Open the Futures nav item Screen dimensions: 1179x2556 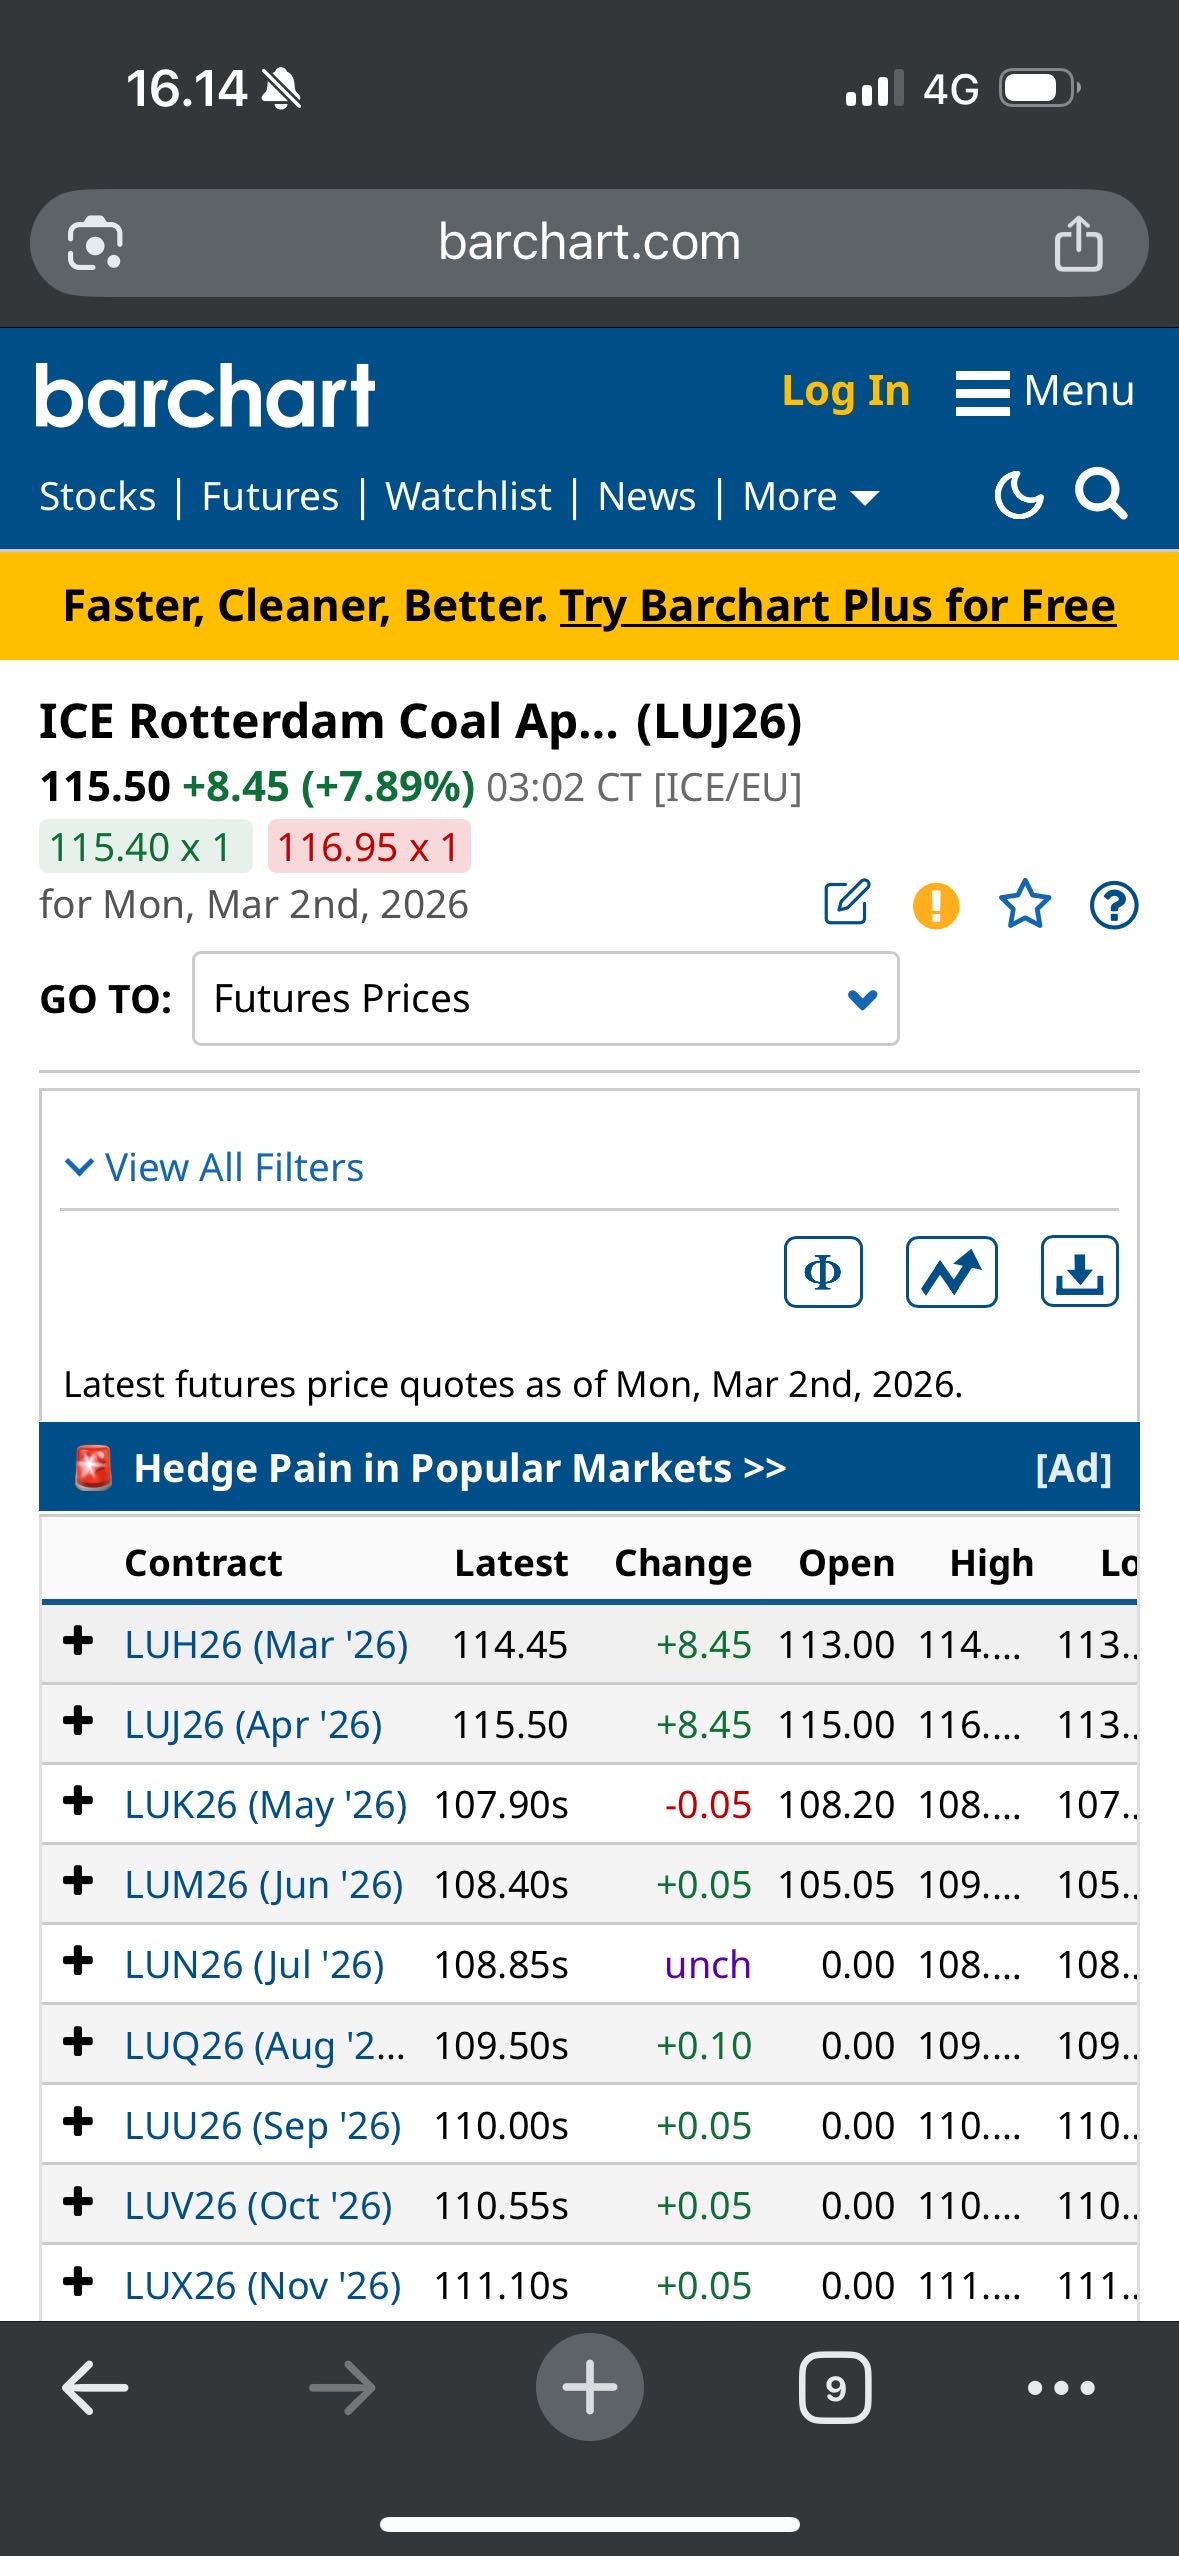[270, 497]
